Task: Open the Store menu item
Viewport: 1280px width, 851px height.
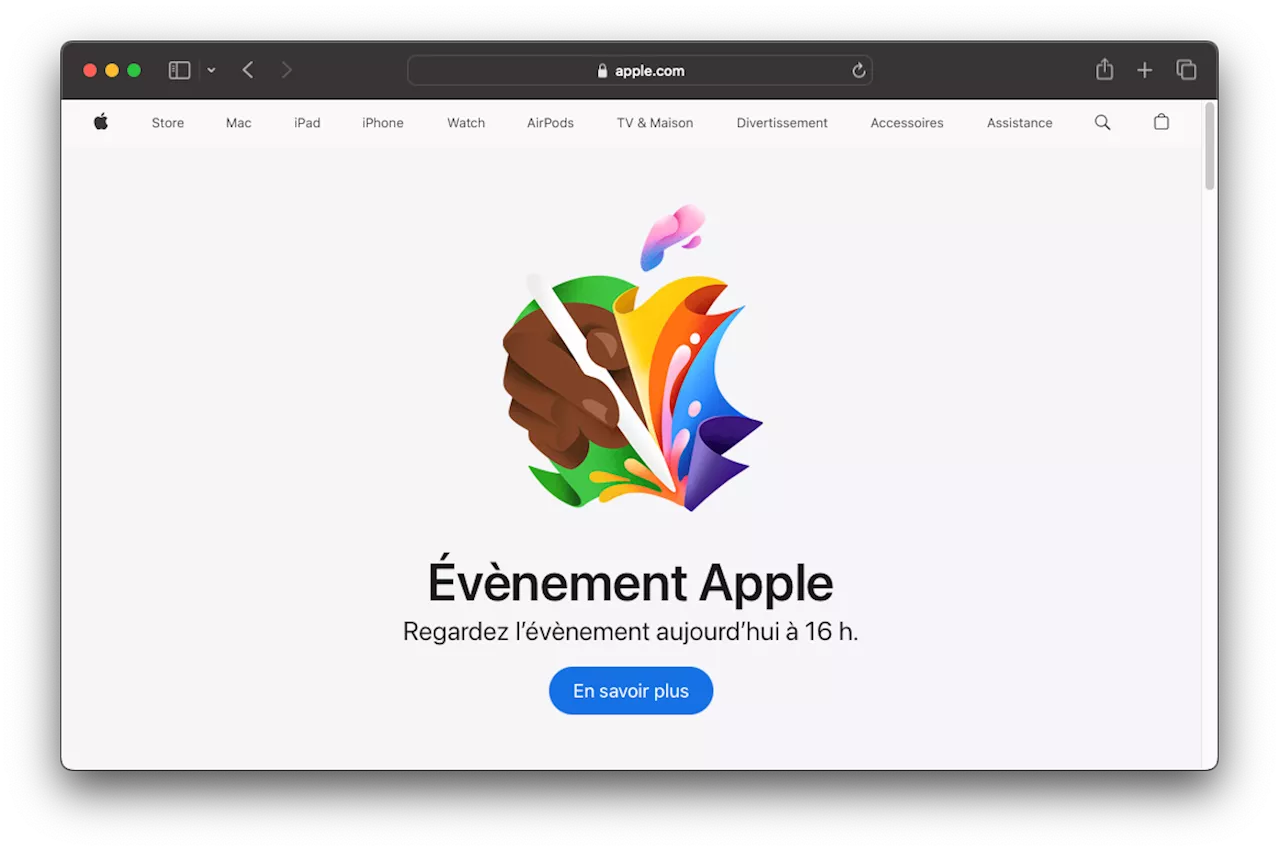Action: pos(168,123)
